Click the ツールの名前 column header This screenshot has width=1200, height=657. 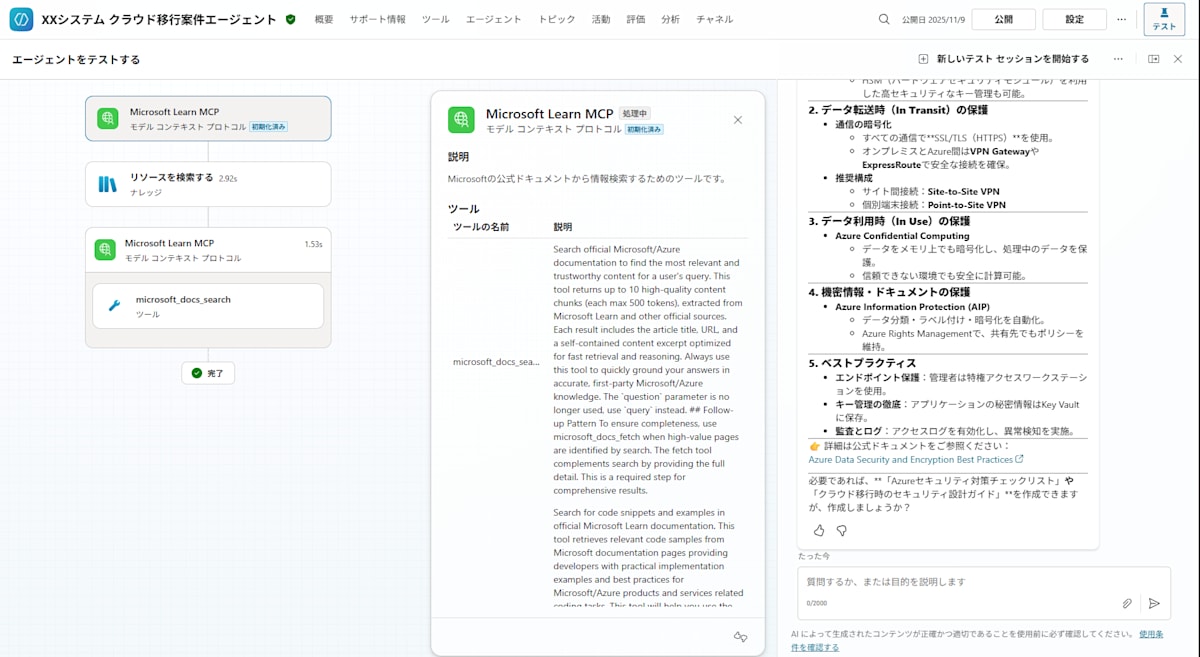481,227
